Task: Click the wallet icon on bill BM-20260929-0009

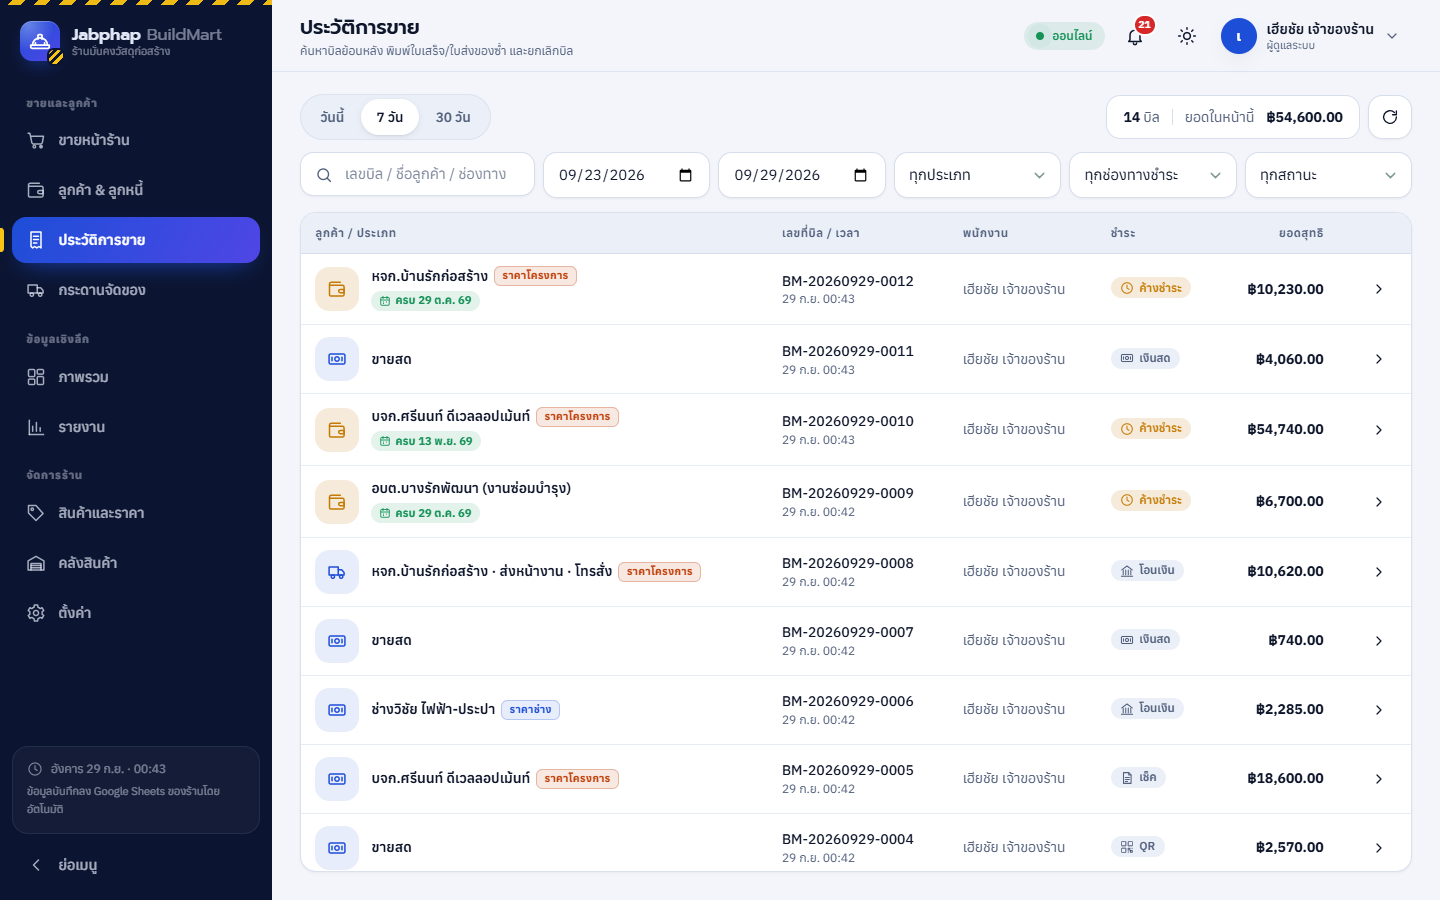Action: 337,502
